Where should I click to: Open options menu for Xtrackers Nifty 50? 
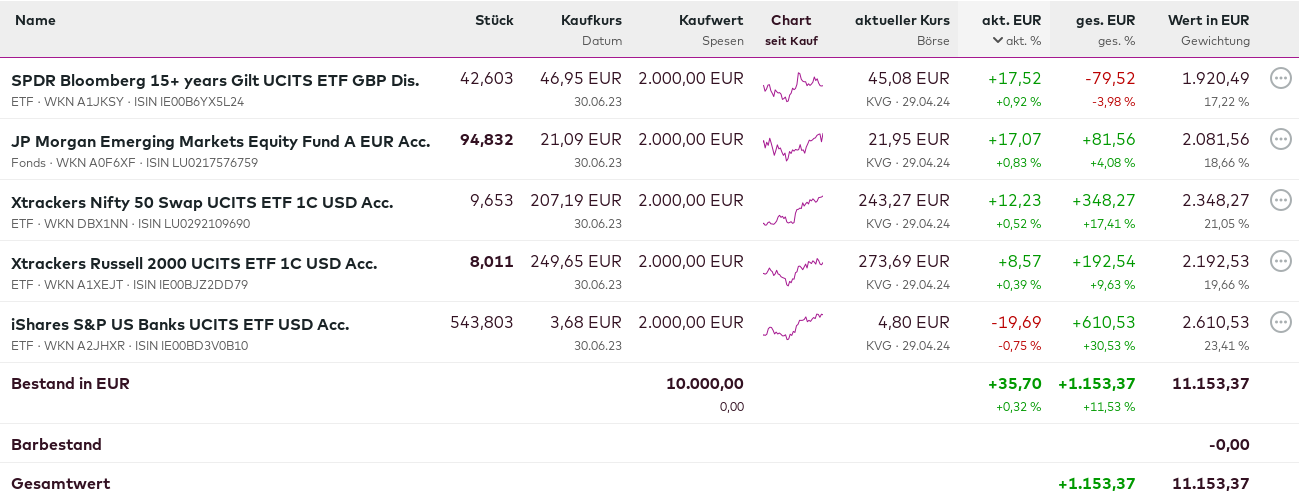pos(1280,200)
